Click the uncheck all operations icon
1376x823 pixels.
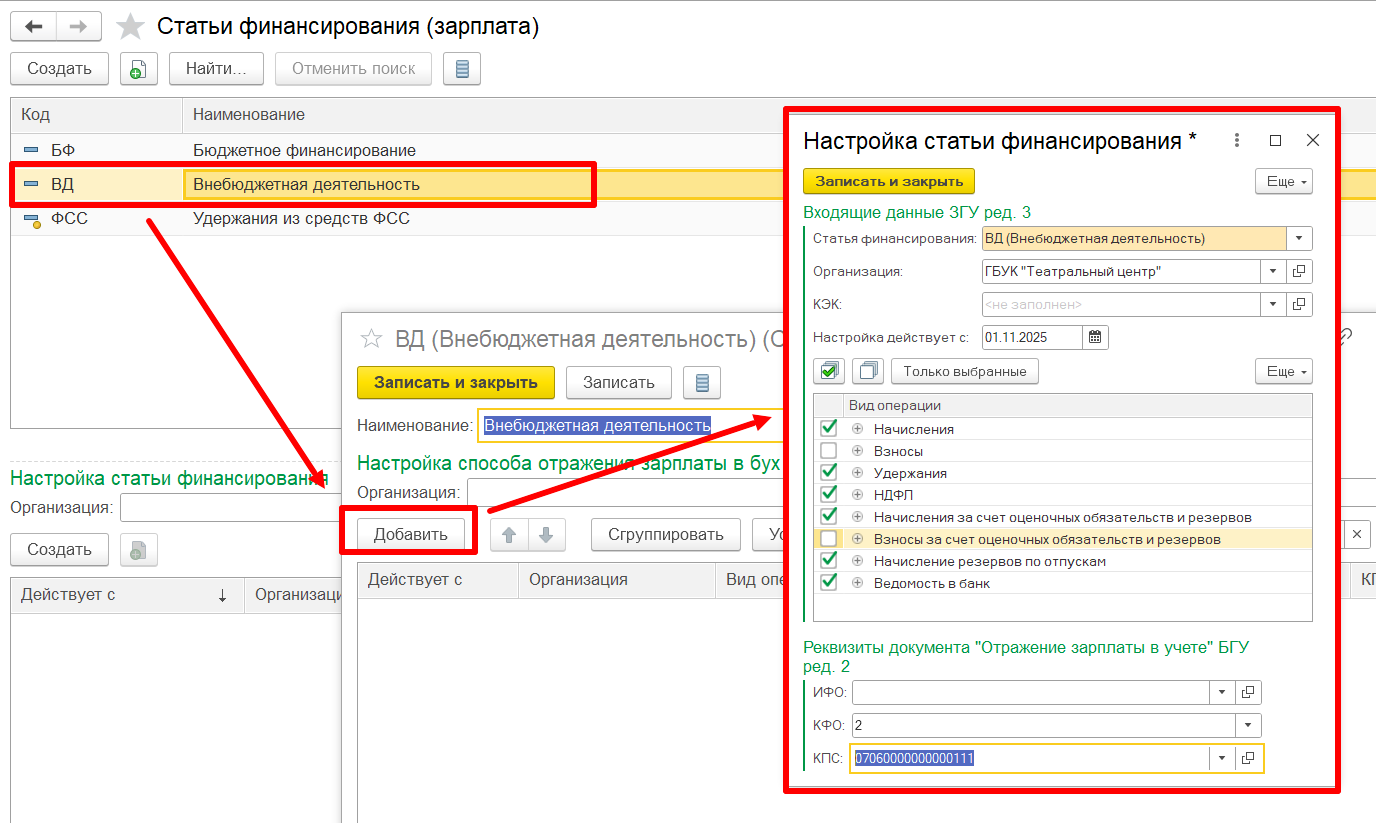pos(868,371)
